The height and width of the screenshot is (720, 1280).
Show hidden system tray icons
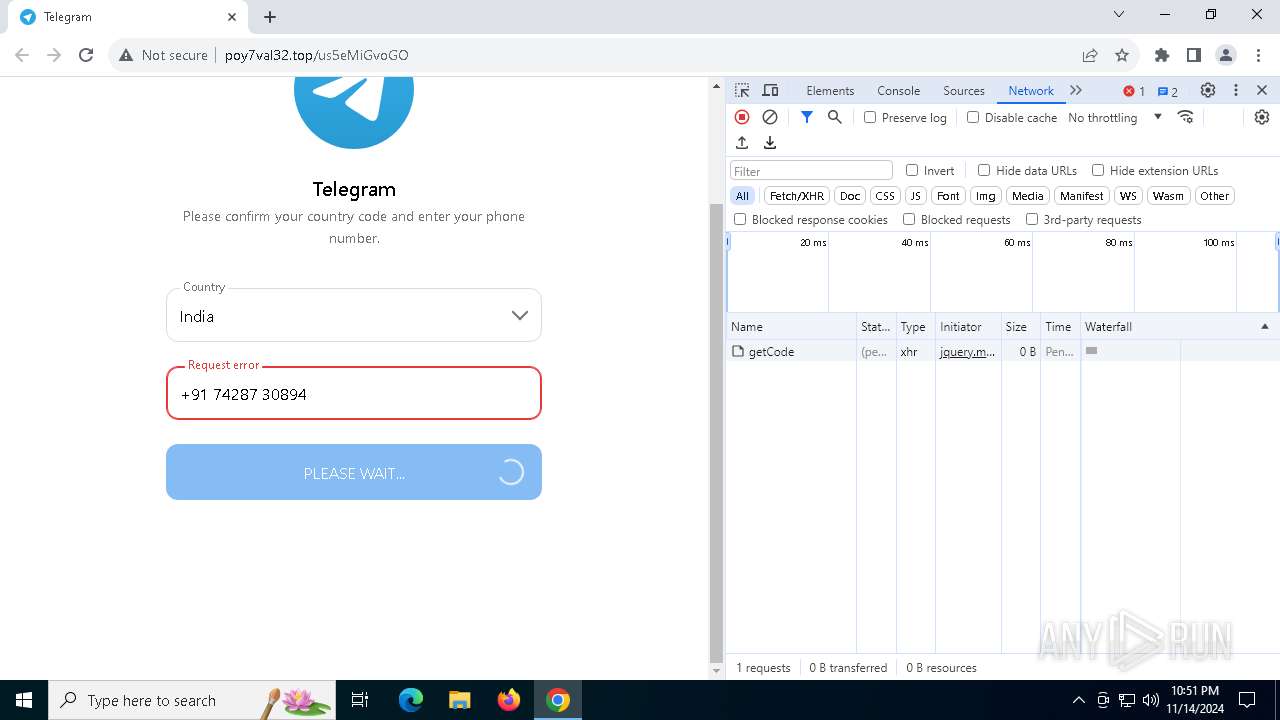(x=1078, y=700)
